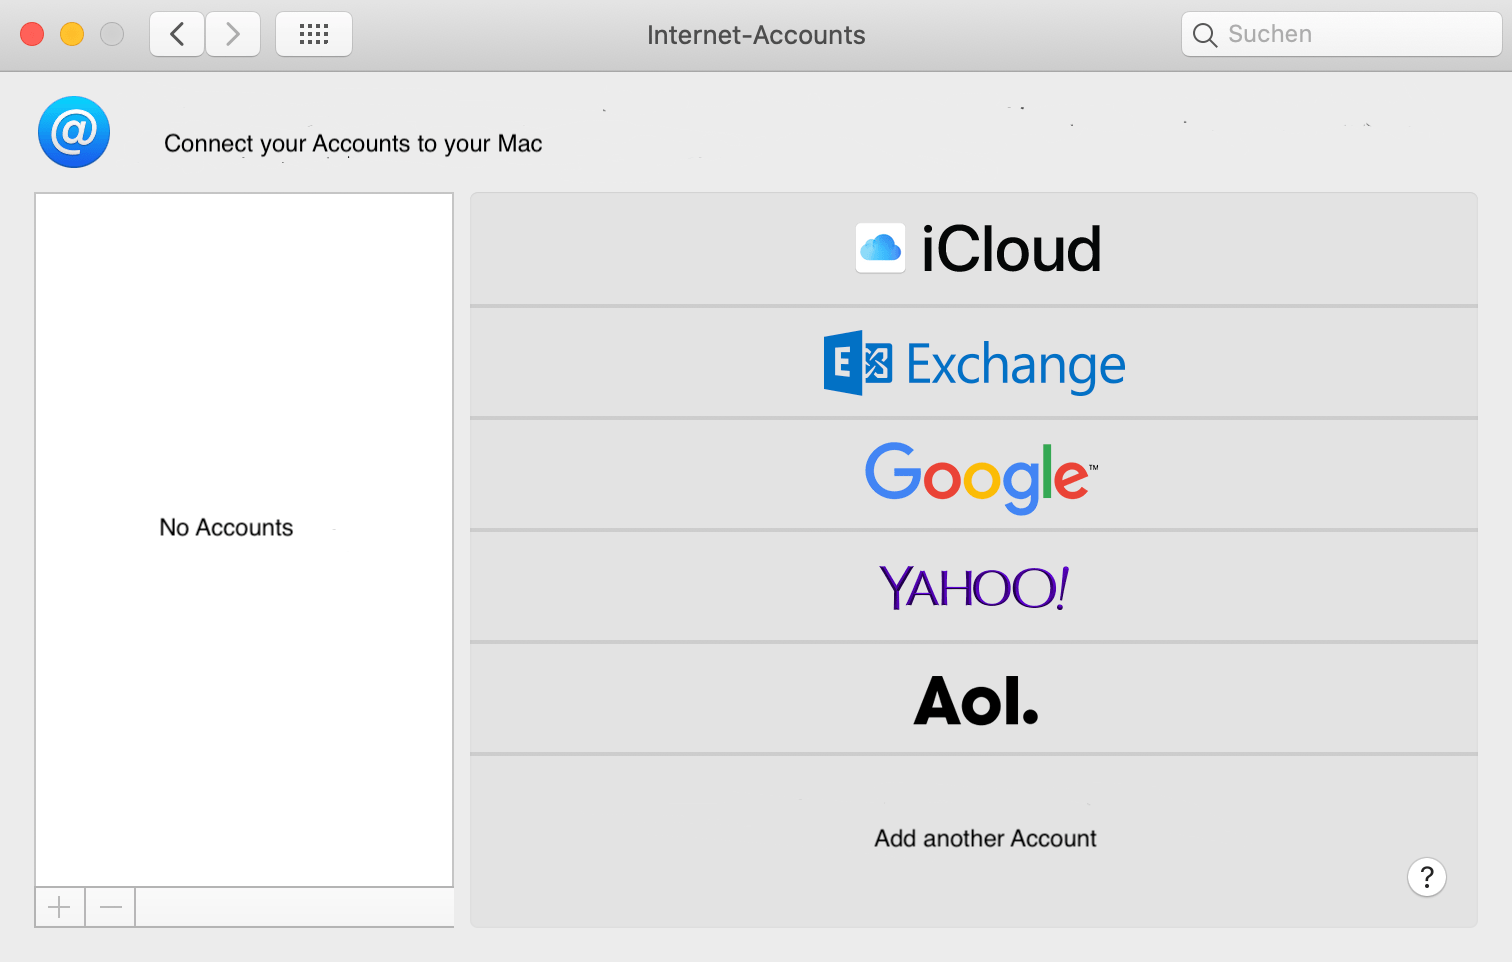
Task: Click the Suchen search field
Action: coord(1341,34)
